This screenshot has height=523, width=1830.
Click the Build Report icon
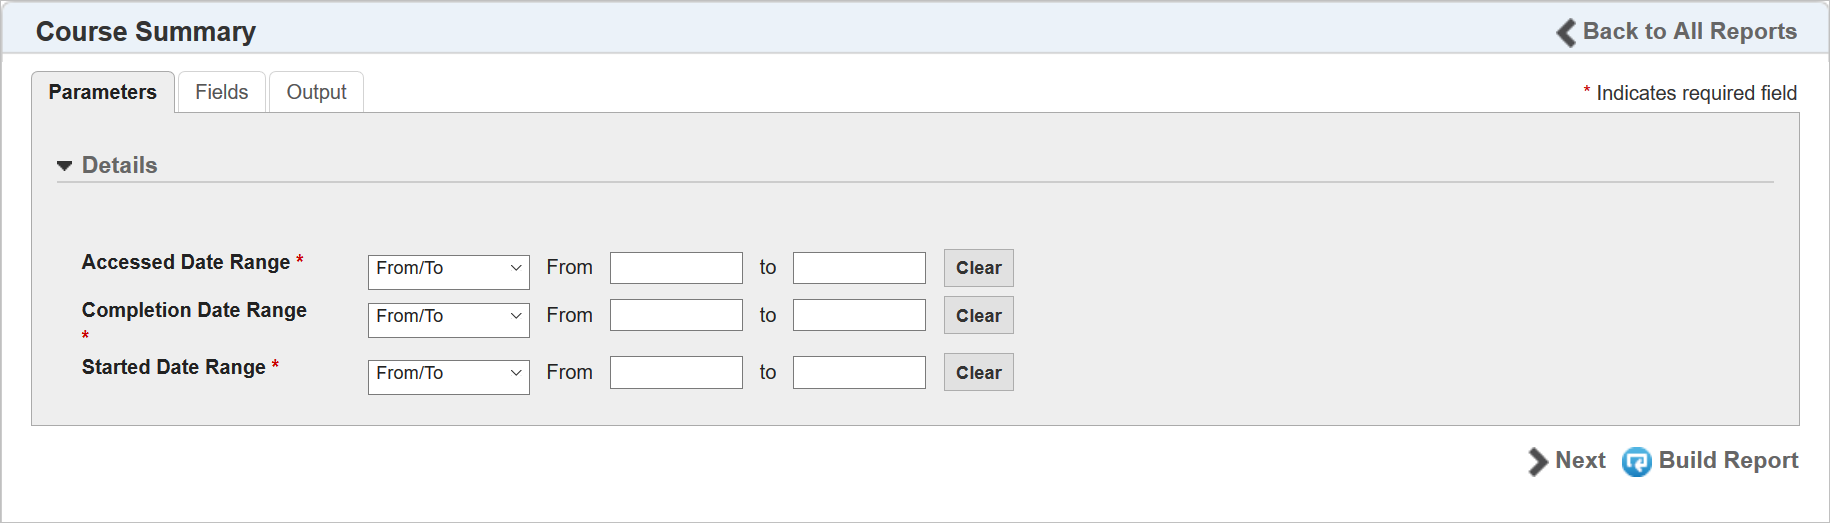(1636, 461)
